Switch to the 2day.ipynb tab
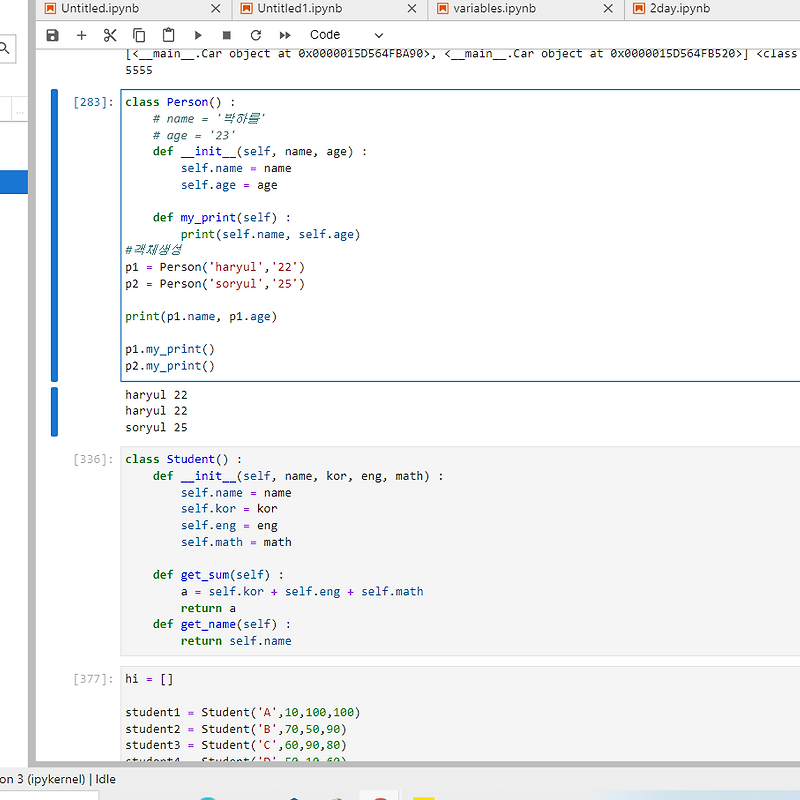 tap(680, 9)
